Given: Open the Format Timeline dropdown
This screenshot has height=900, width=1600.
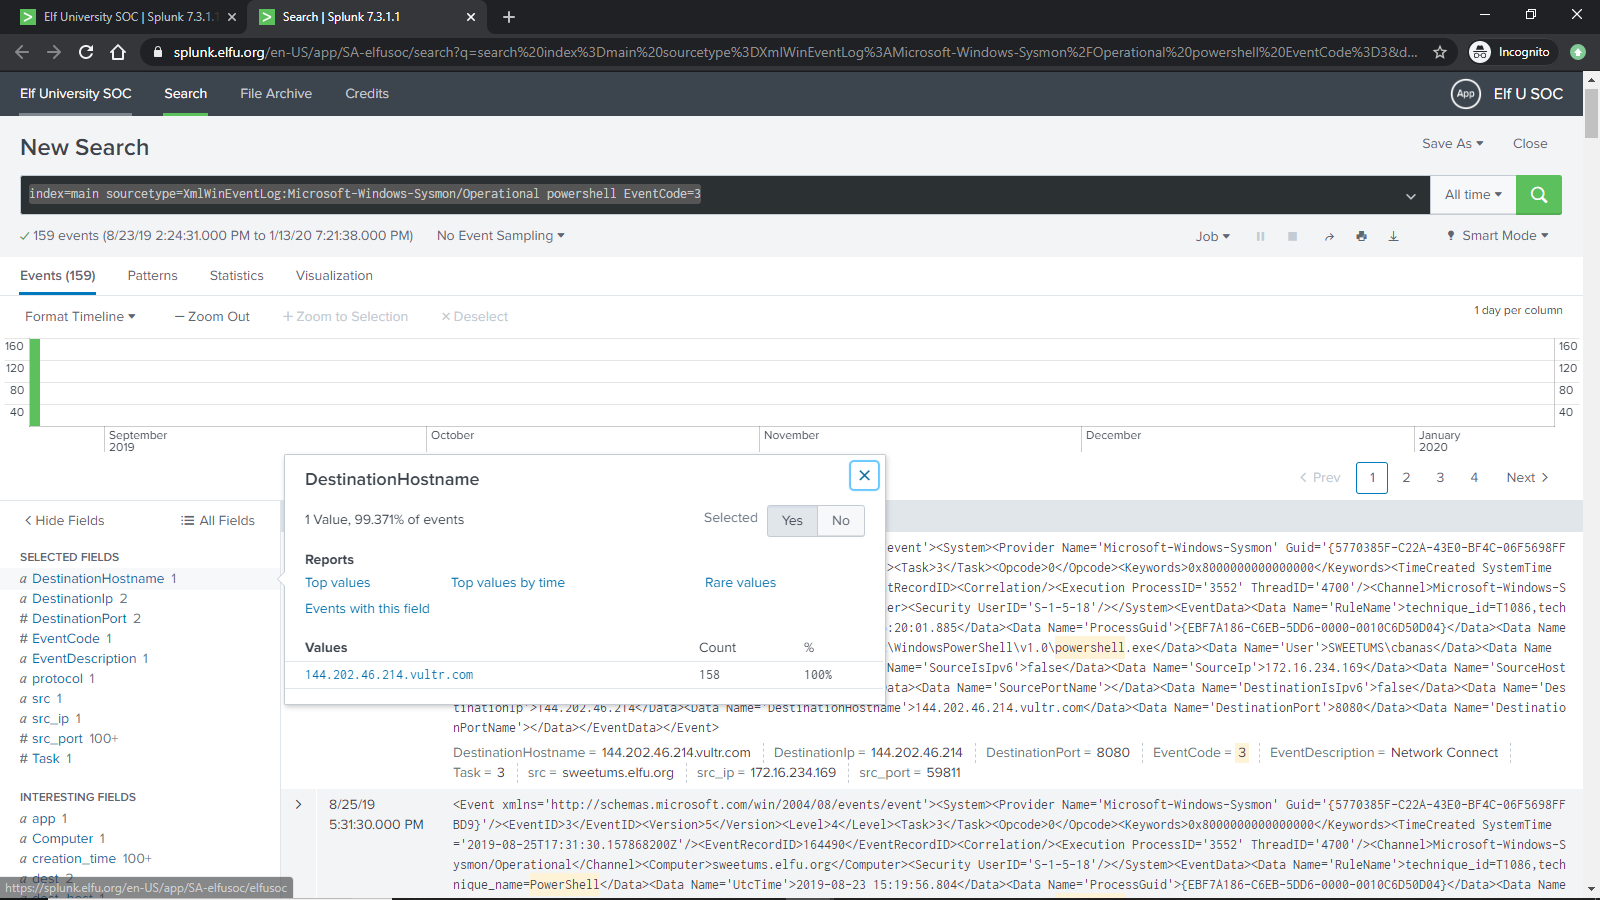Looking at the screenshot, I should click(80, 317).
